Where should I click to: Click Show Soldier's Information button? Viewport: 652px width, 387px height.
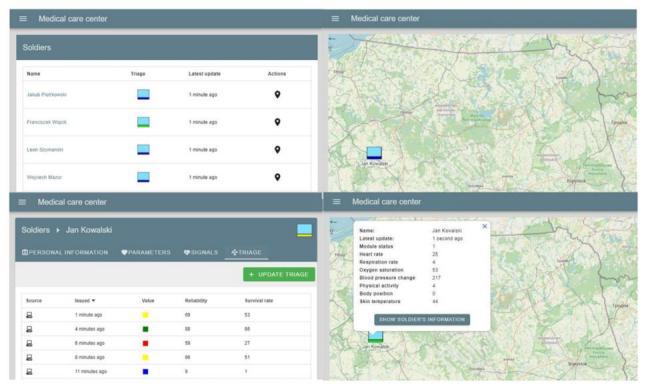tap(422, 319)
